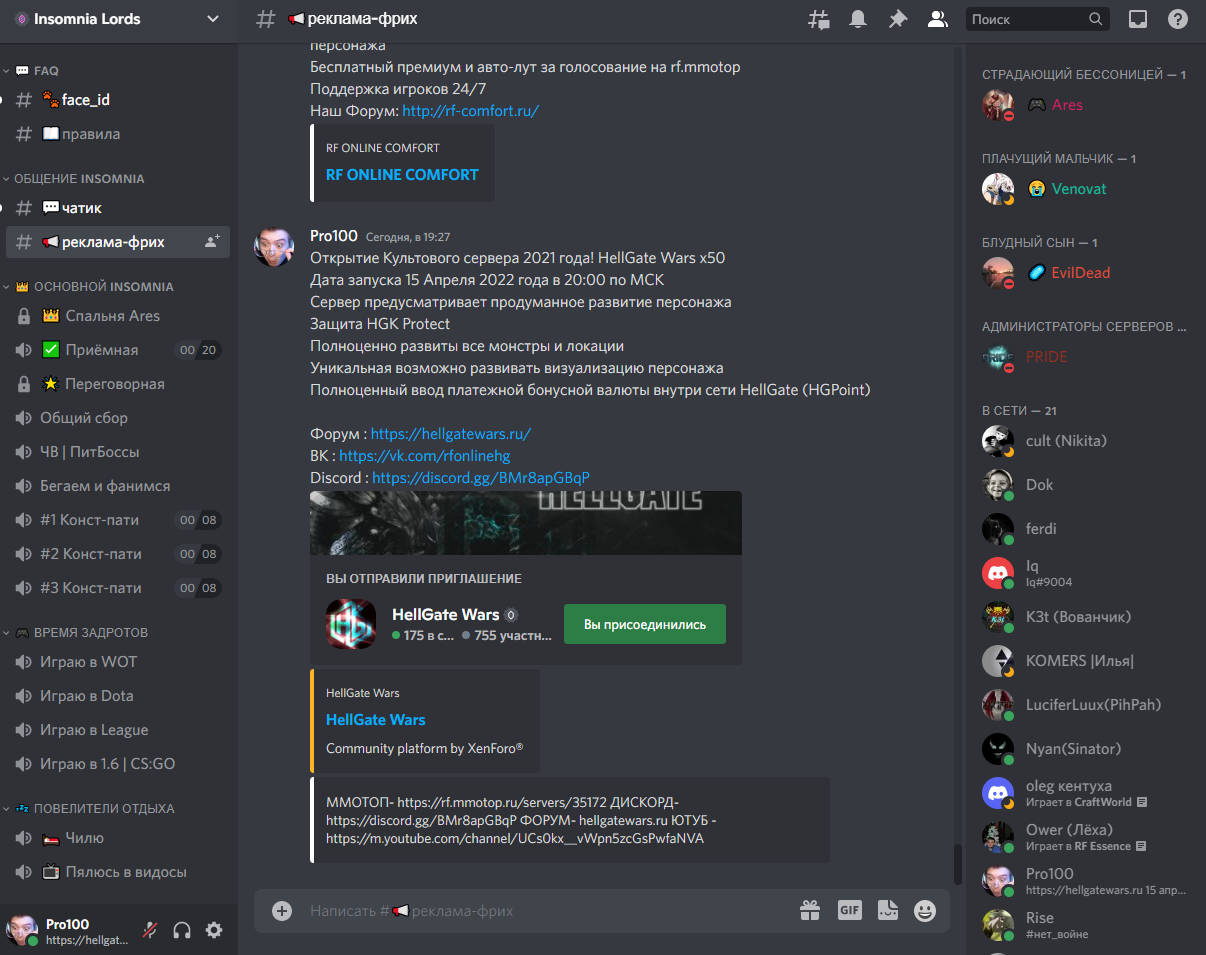Join the Общий сбор voice channel

coord(118,418)
